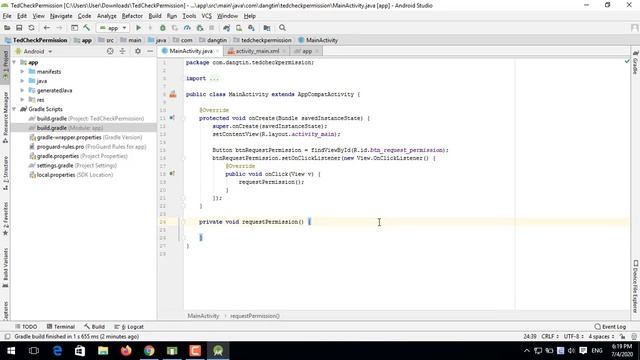
Task: Open File Explorer from the taskbar
Action: (103, 351)
